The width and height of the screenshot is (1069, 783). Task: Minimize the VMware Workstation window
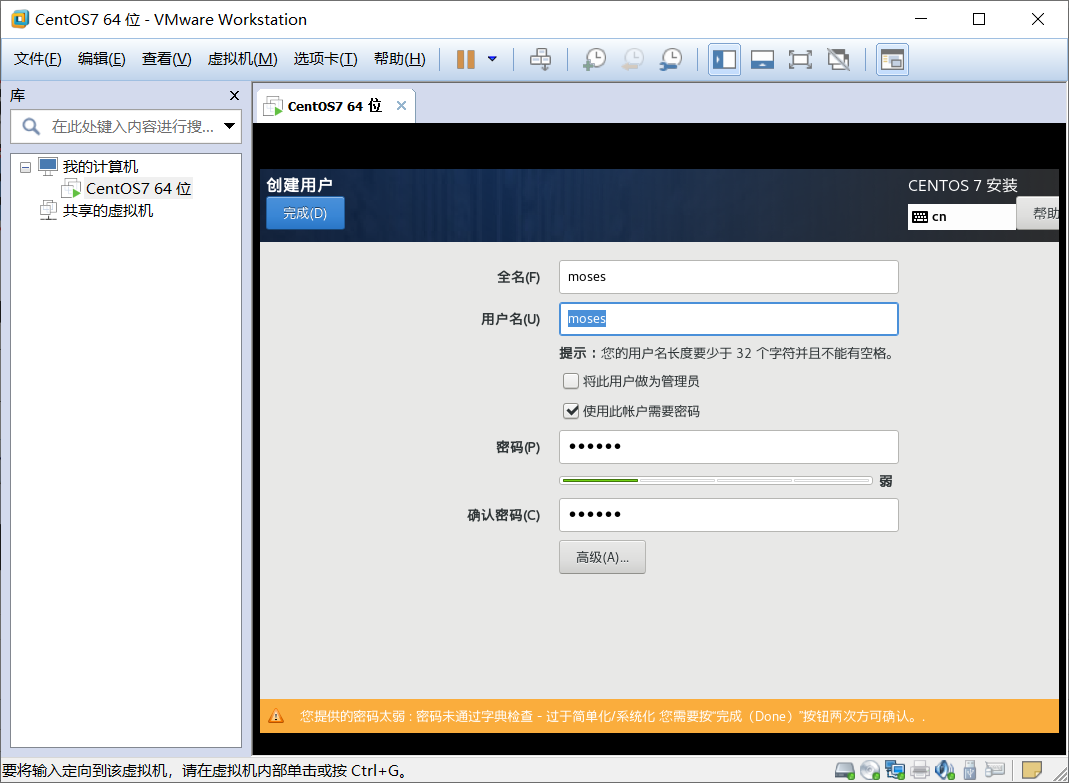pyautogui.click(x=920, y=19)
